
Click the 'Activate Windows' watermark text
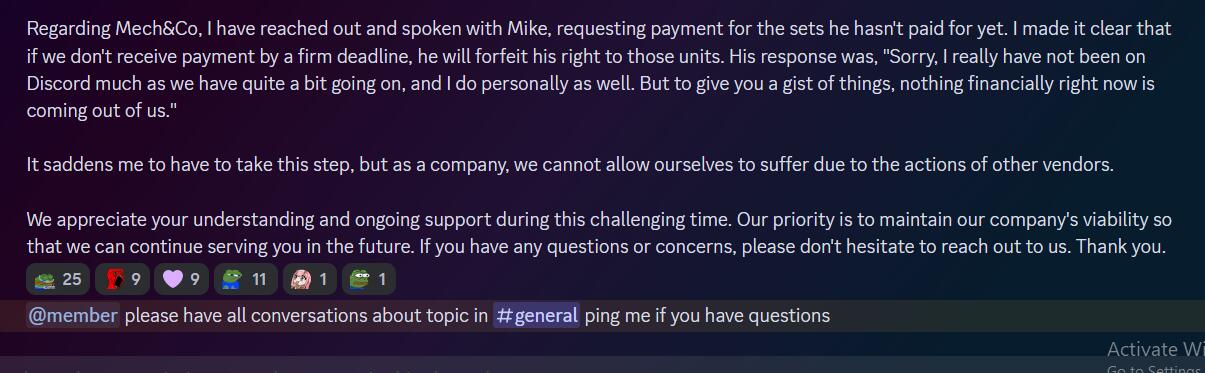tap(1156, 349)
